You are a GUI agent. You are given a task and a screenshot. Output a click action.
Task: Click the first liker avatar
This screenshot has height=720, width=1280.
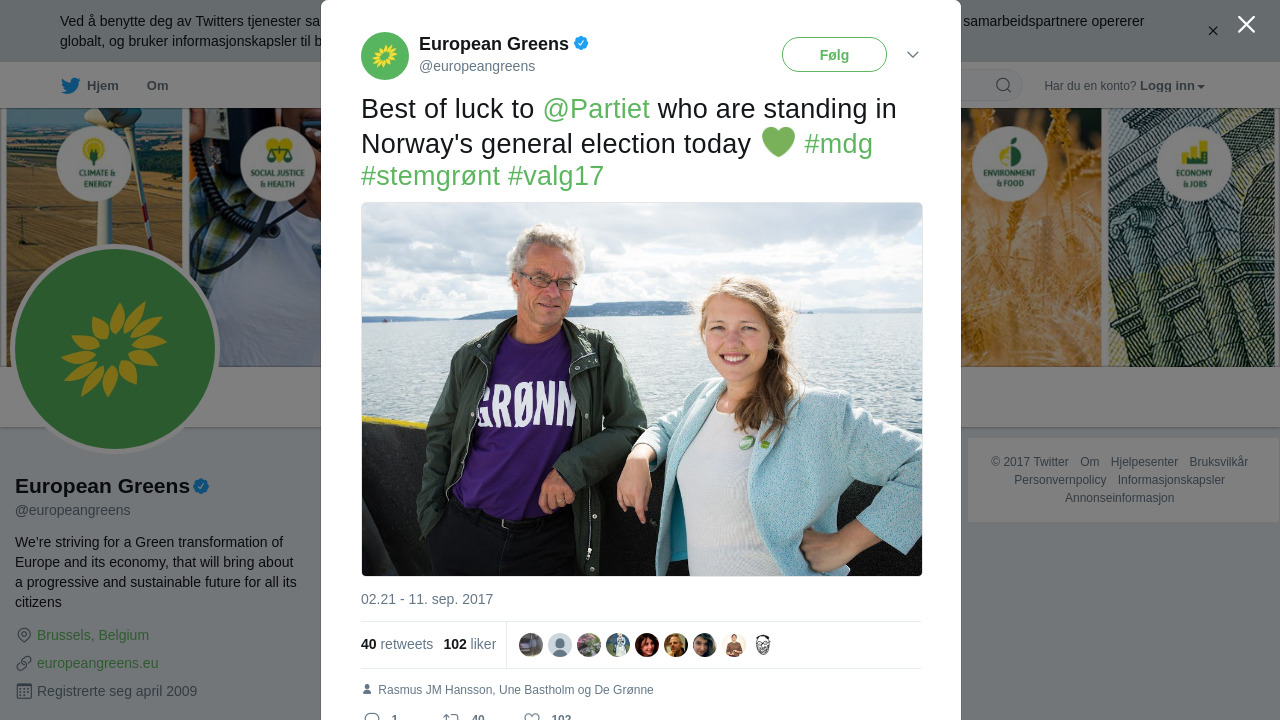point(531,645)
